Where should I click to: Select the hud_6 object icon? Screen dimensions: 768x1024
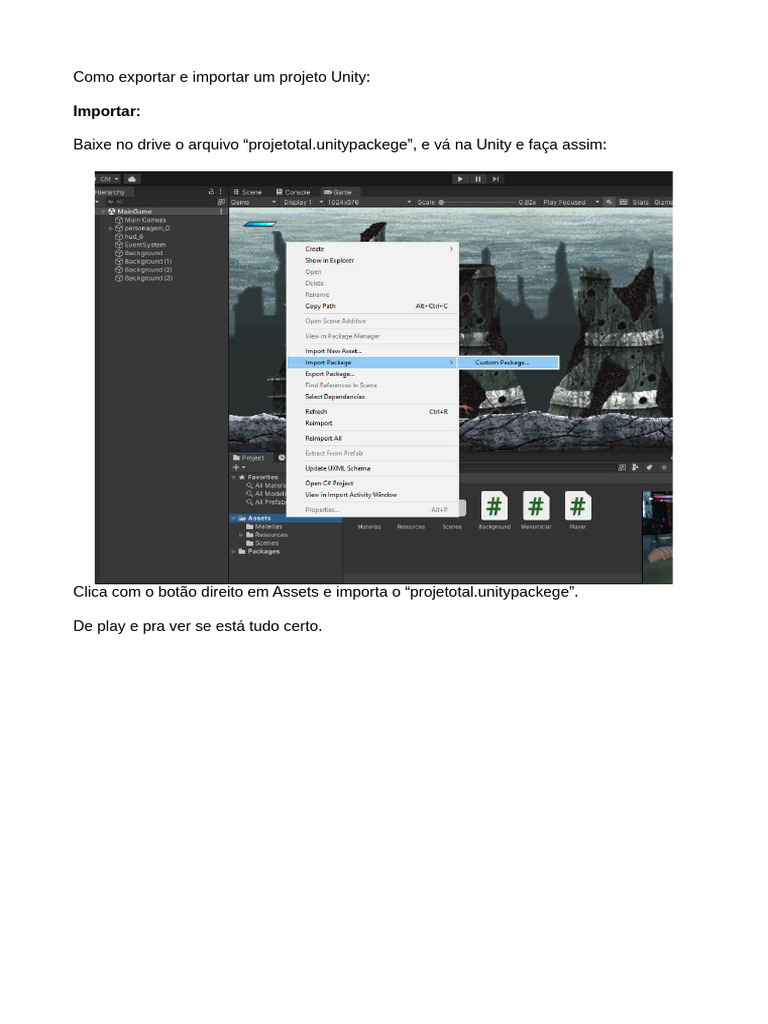click(119, 237)
